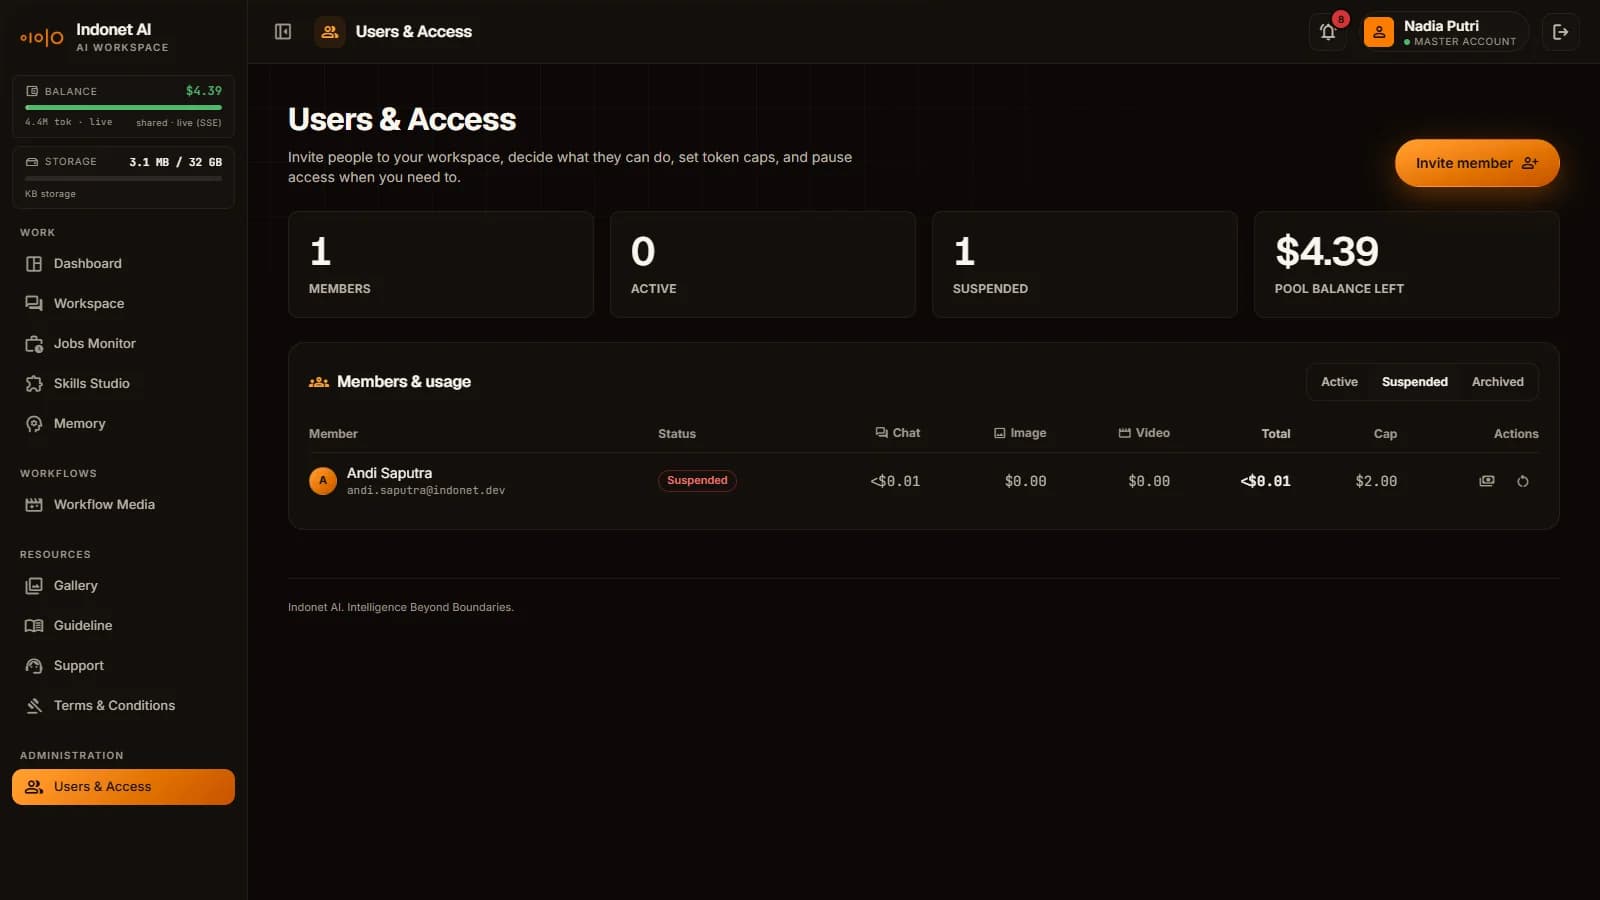Screen dimensions: 1600x900
Task: Click the Indonet AI logo
Action: pos(42,38)
